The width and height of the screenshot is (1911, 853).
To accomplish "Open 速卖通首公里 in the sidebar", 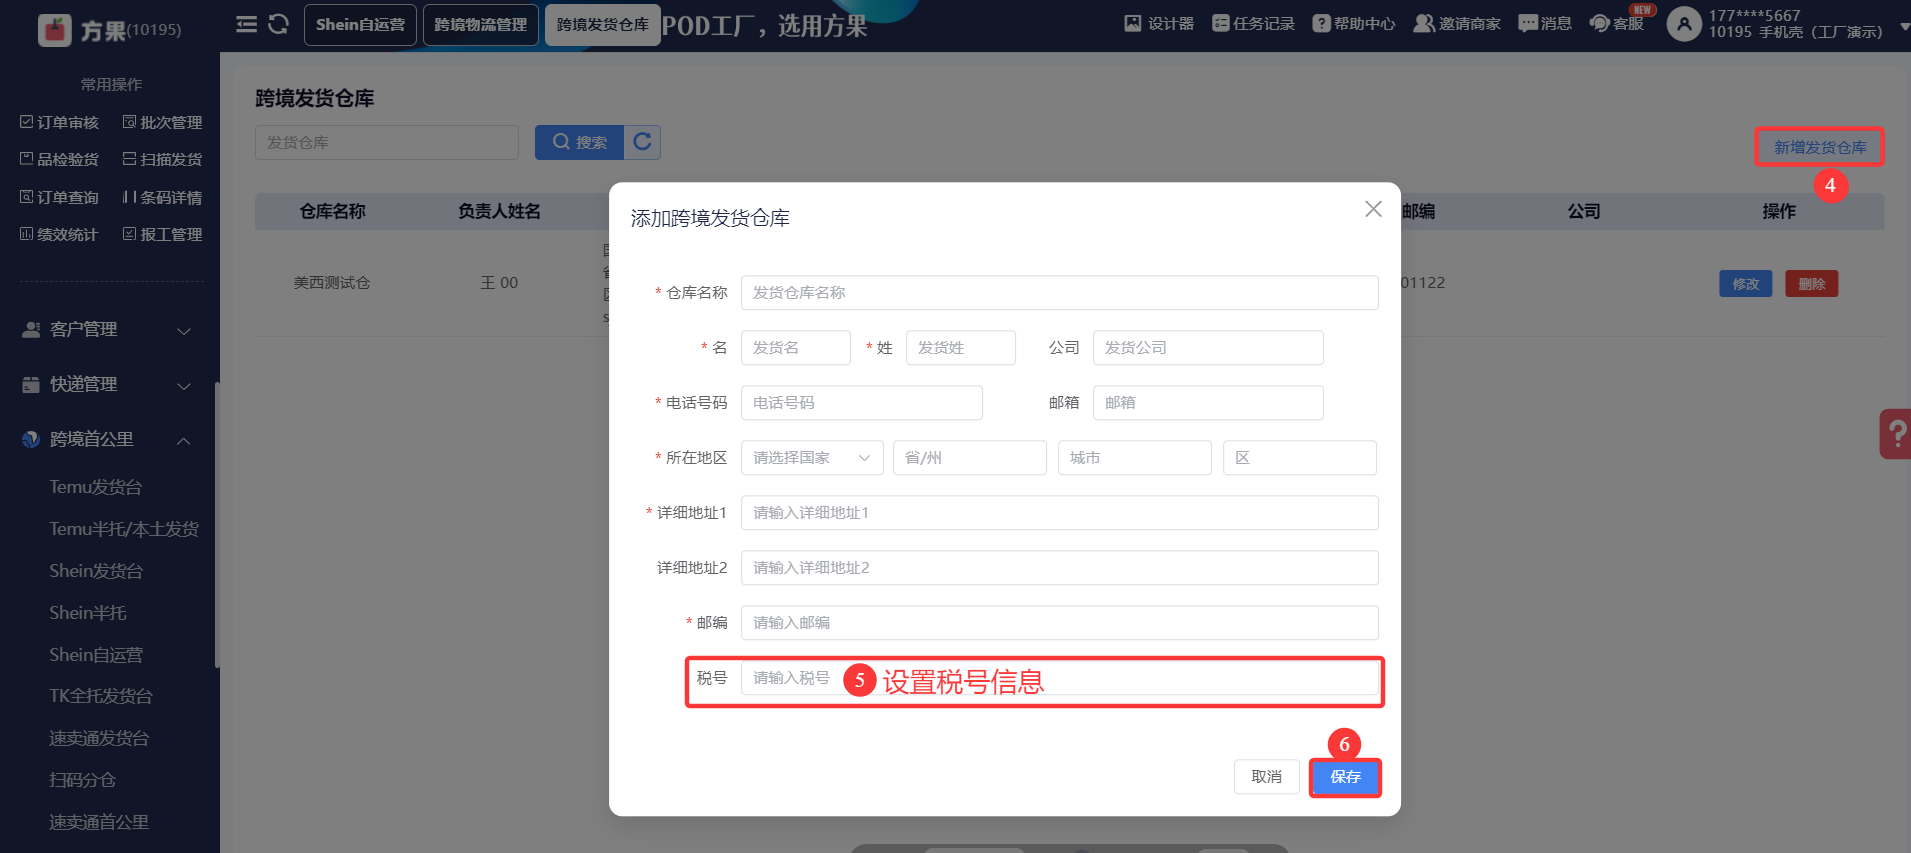I will (99, 822).
